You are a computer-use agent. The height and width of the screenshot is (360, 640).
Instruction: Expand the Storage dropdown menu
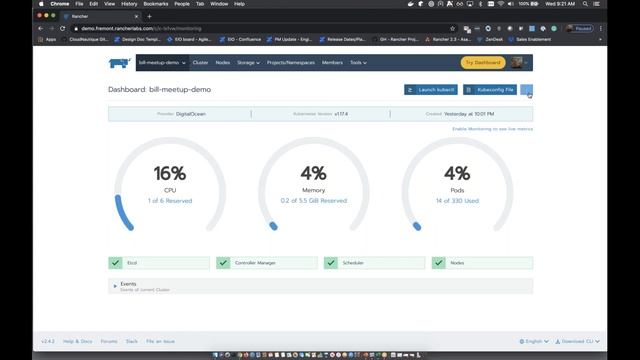248,63
